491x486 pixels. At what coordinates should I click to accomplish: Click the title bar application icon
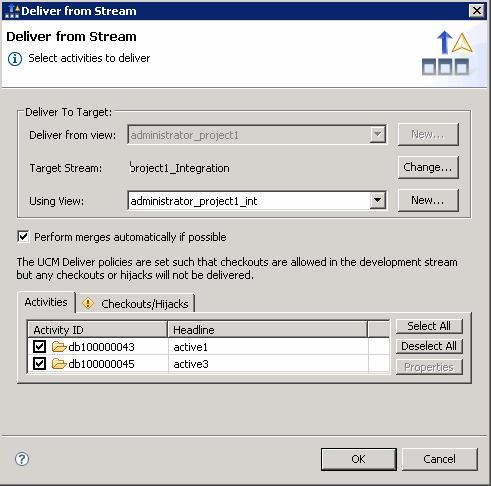coord(12,11)
